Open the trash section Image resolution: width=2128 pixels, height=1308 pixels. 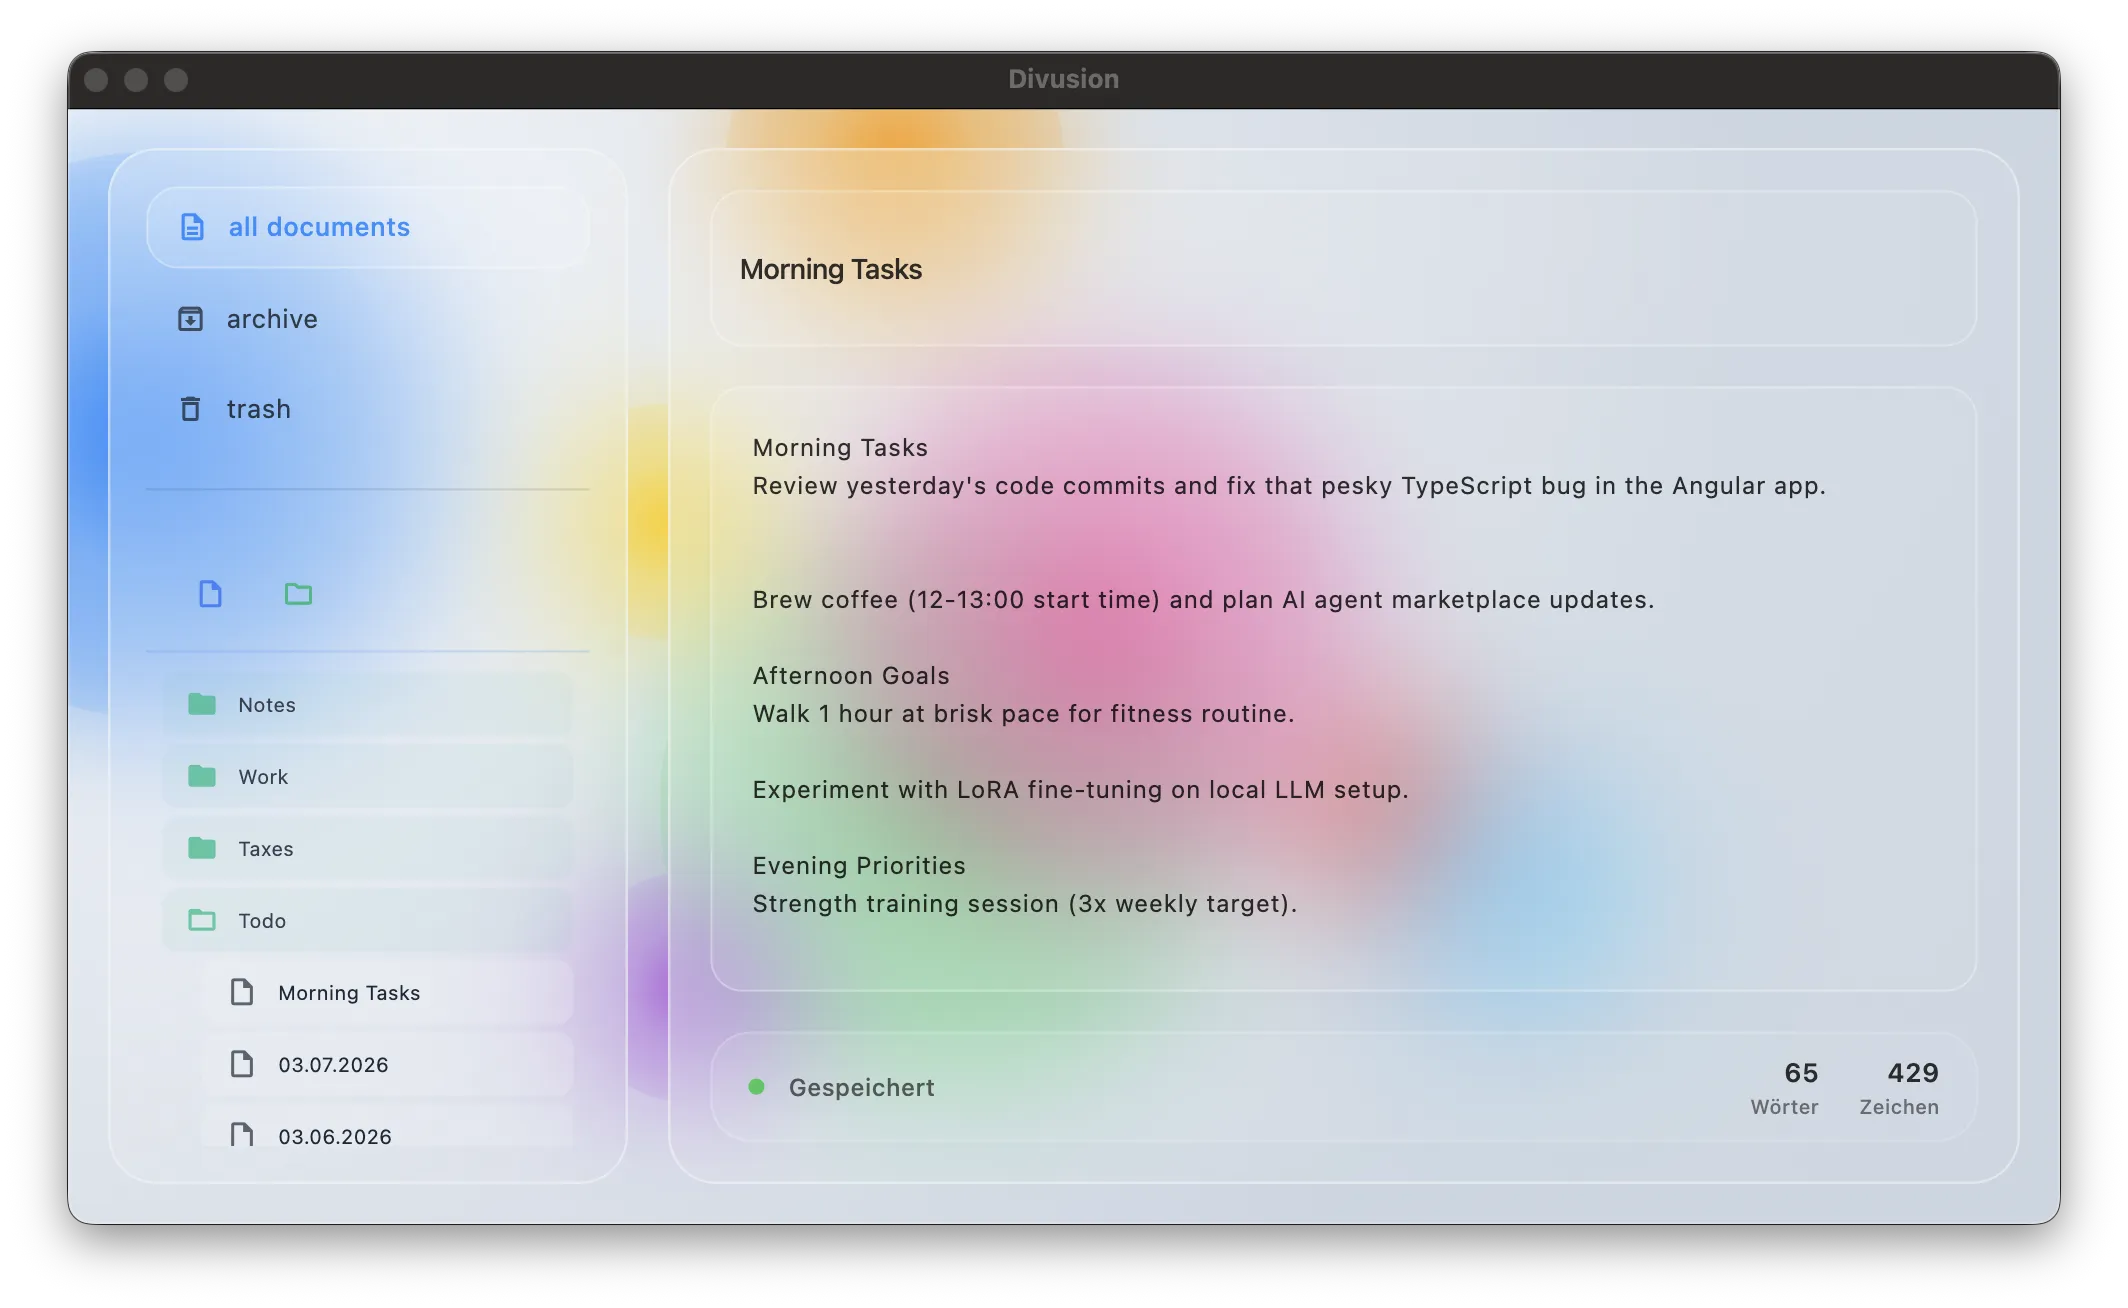pyautogui.click(x=258, y=409)
